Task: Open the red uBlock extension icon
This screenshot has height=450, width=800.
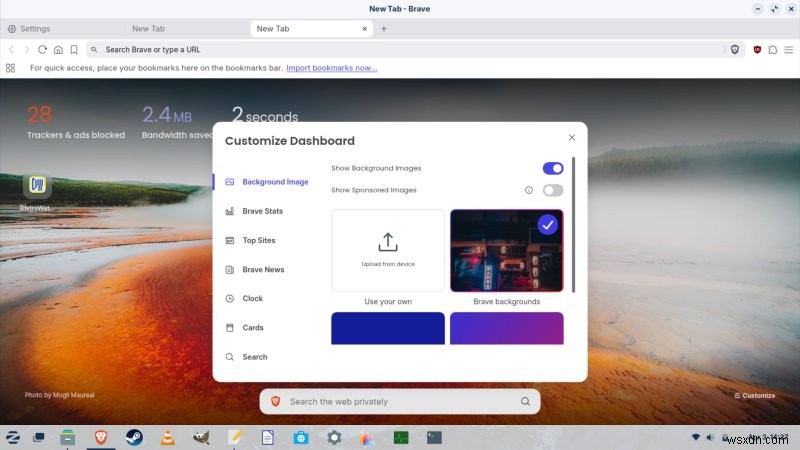Action: coord(757,49)
